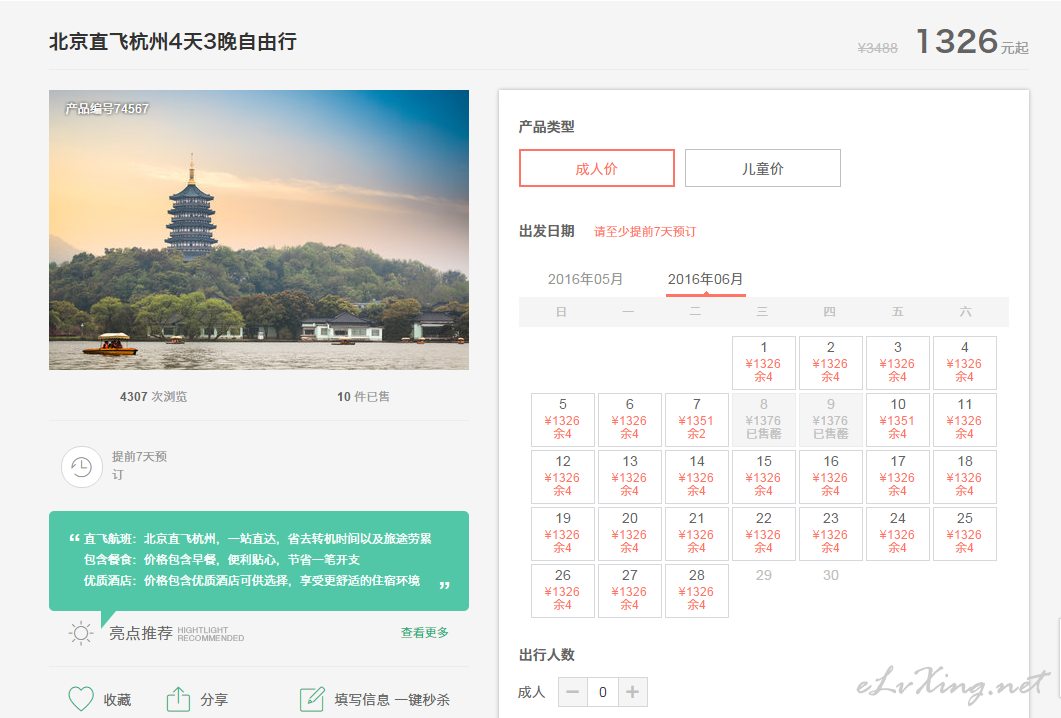Select the 成人价 product type
The width and height of the screenshot is (1061, 718).
[x=597, y=168]
